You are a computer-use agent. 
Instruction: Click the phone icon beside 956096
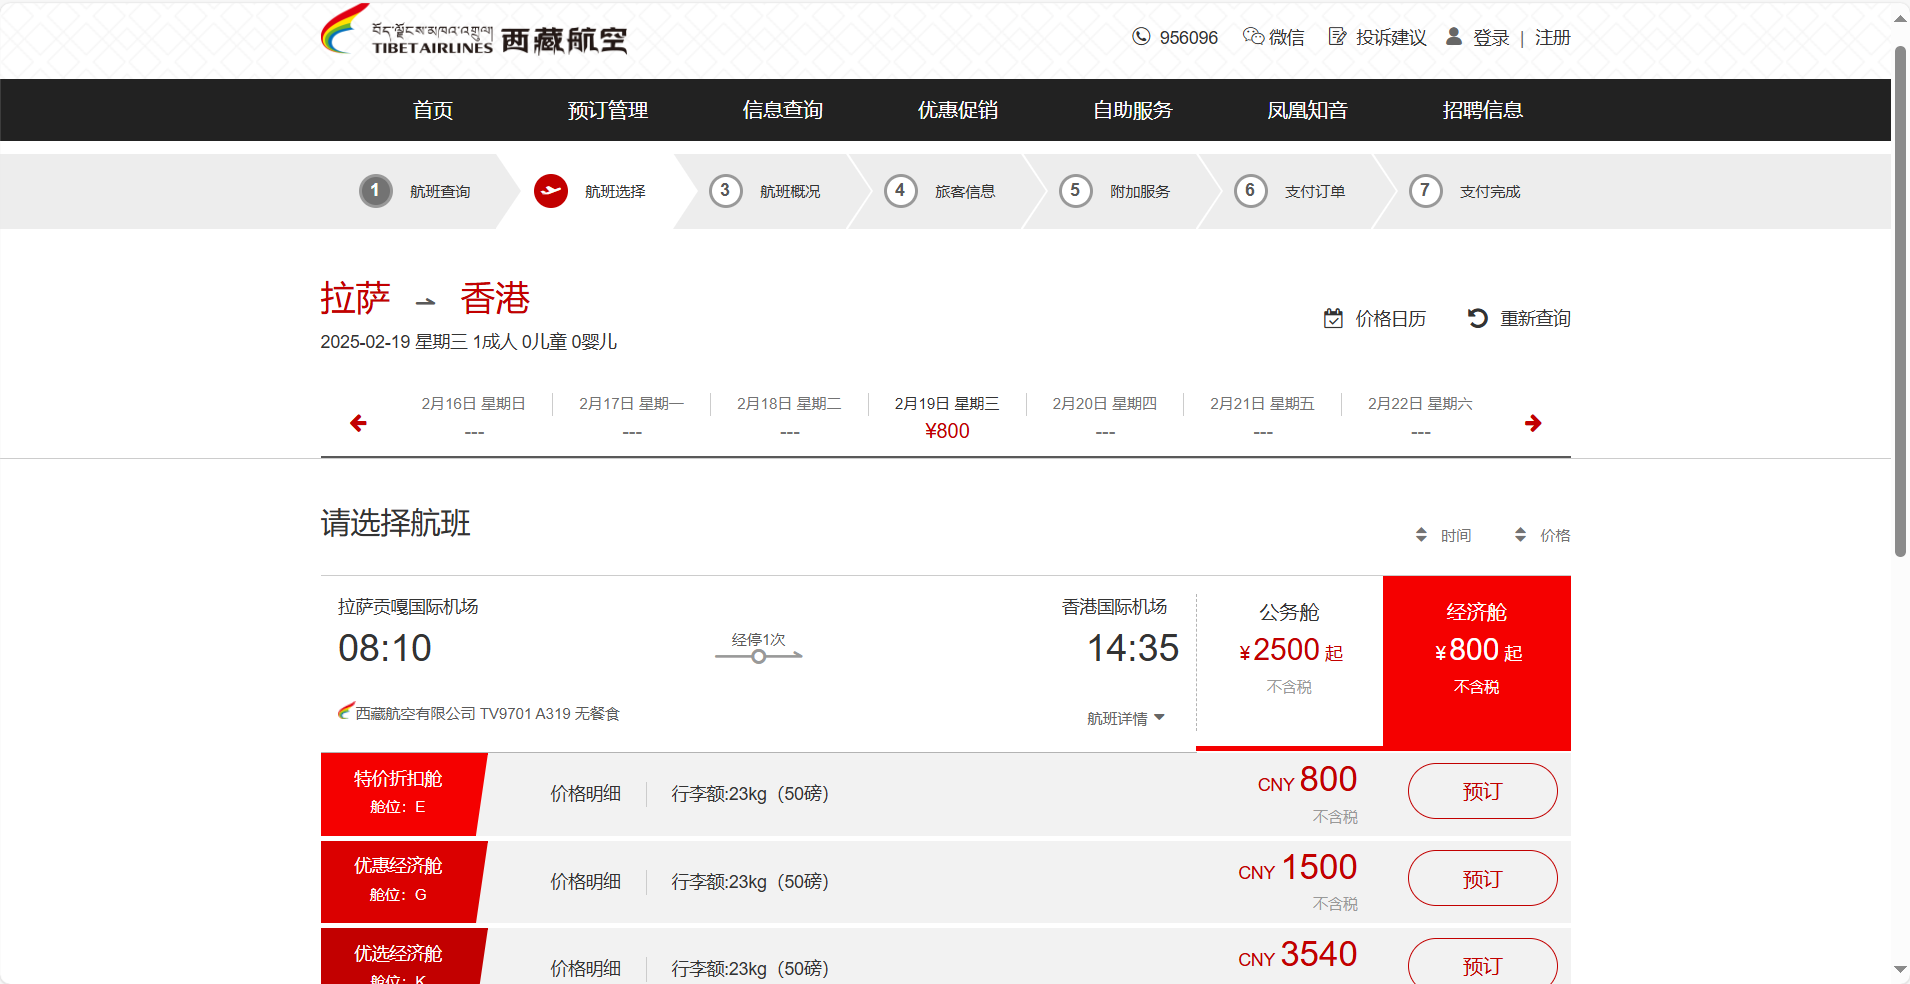click(x=1141, y=37)
